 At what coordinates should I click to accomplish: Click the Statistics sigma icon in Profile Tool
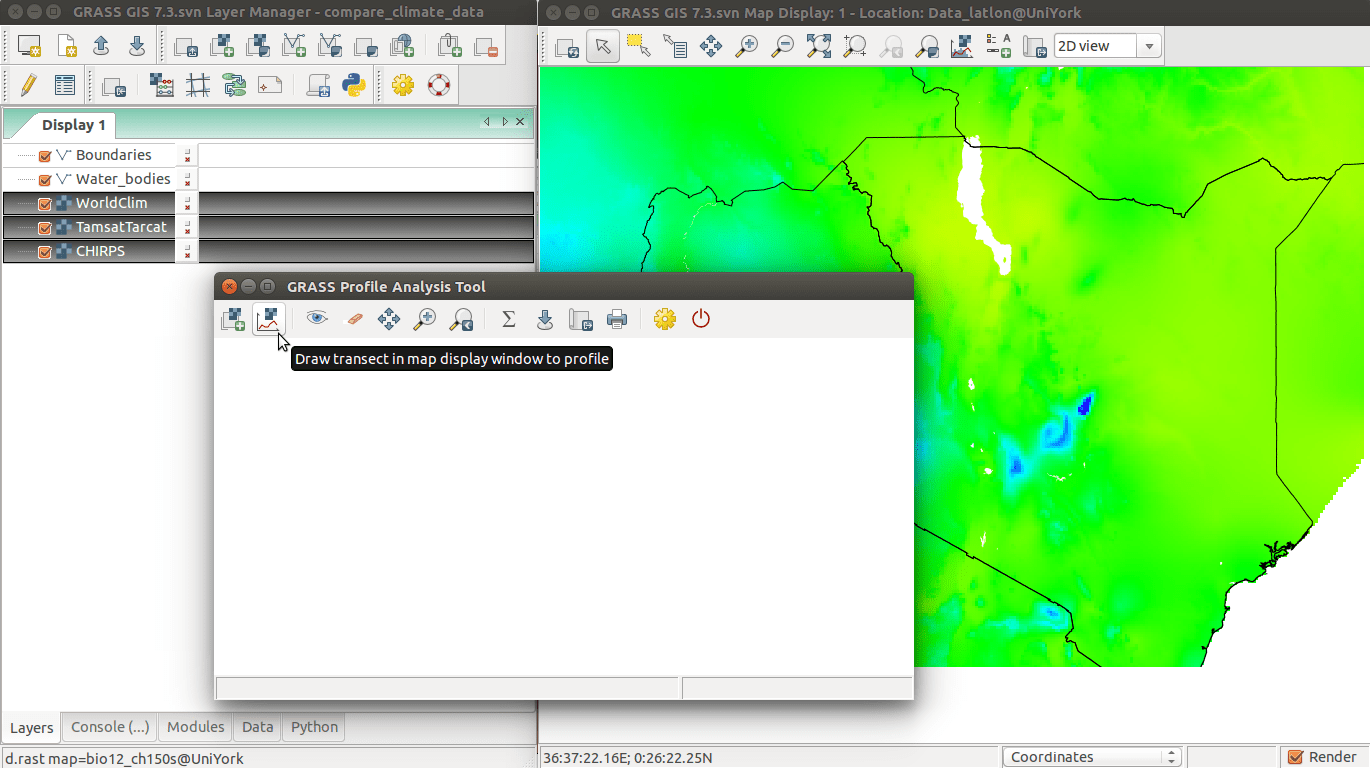[508, 318]
